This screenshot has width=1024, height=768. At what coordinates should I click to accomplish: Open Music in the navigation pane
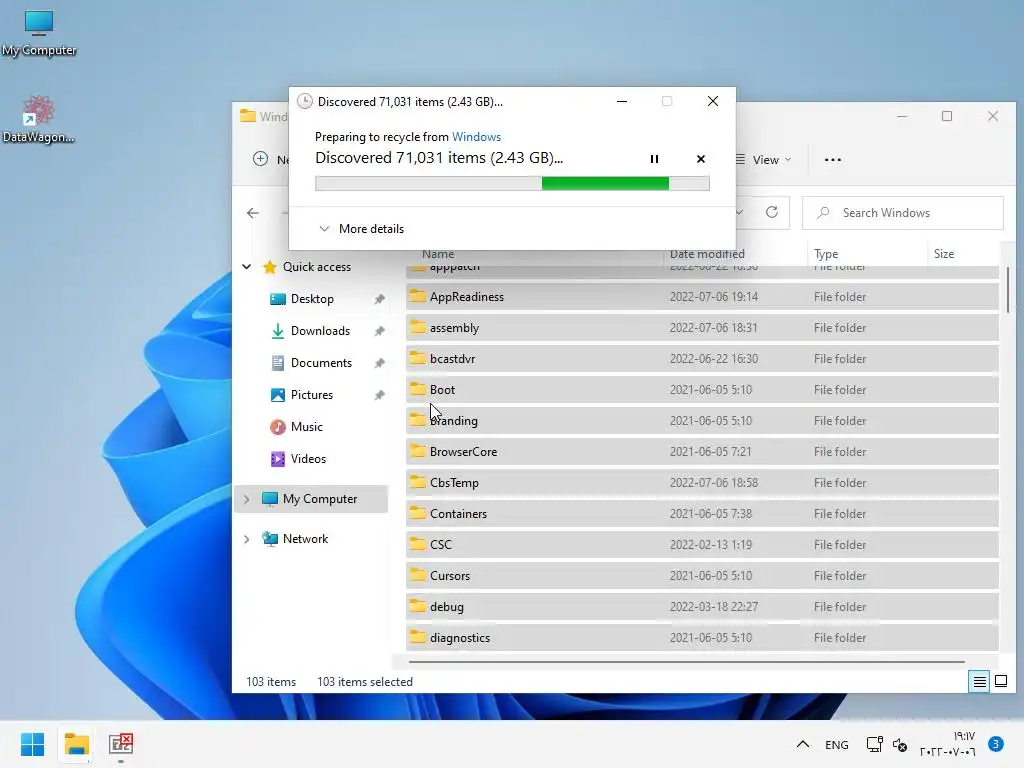tap(306, 426)
